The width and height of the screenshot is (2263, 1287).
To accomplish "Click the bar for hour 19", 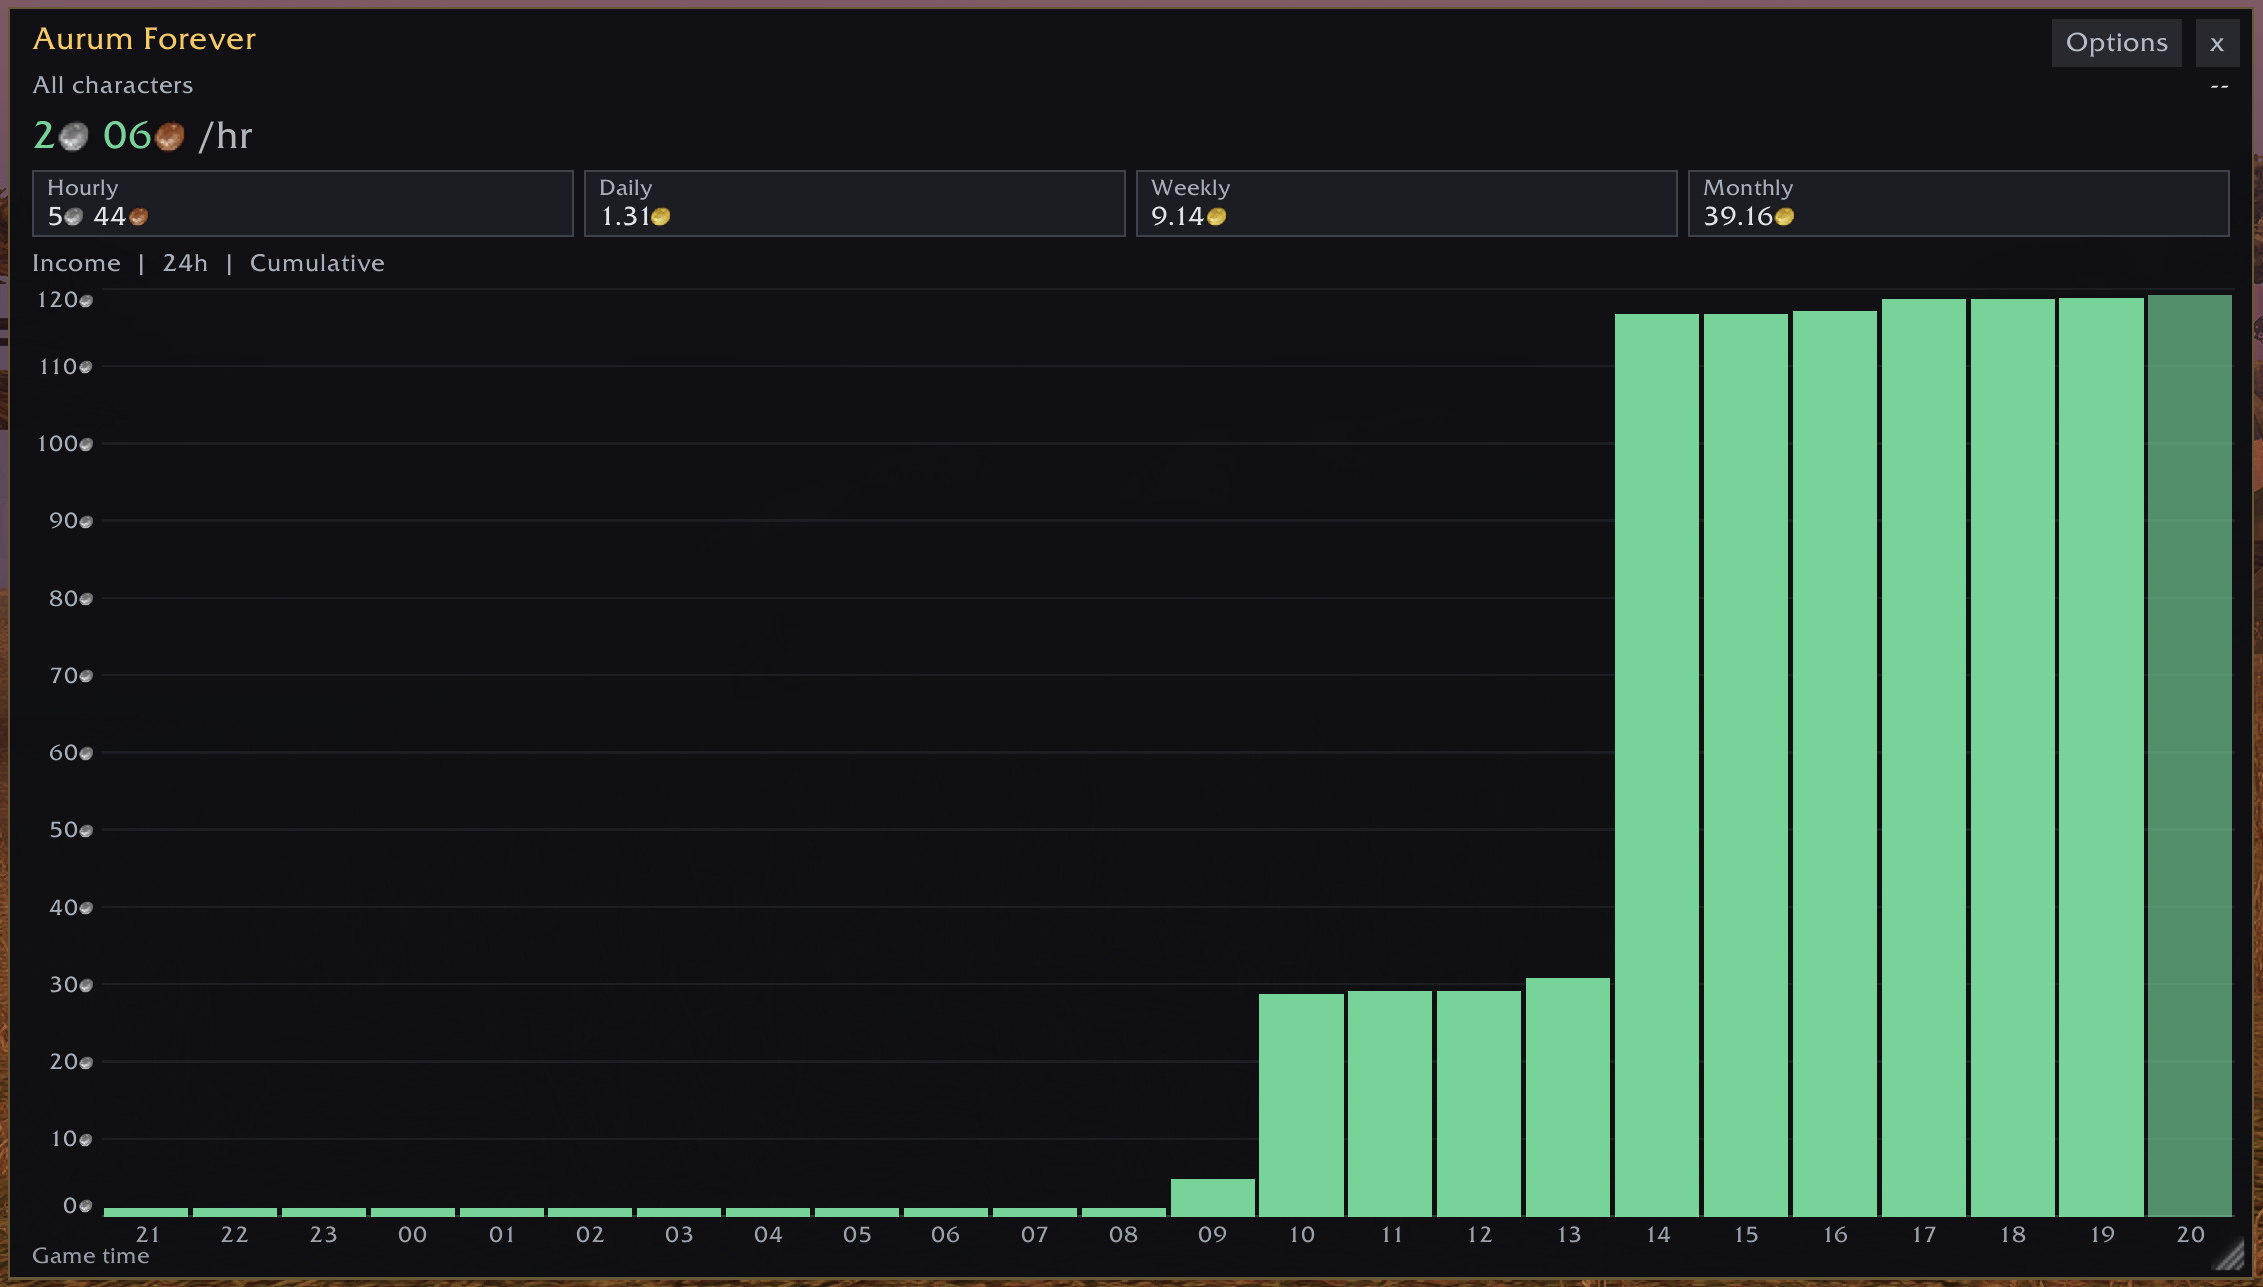I will point(2101,757).
